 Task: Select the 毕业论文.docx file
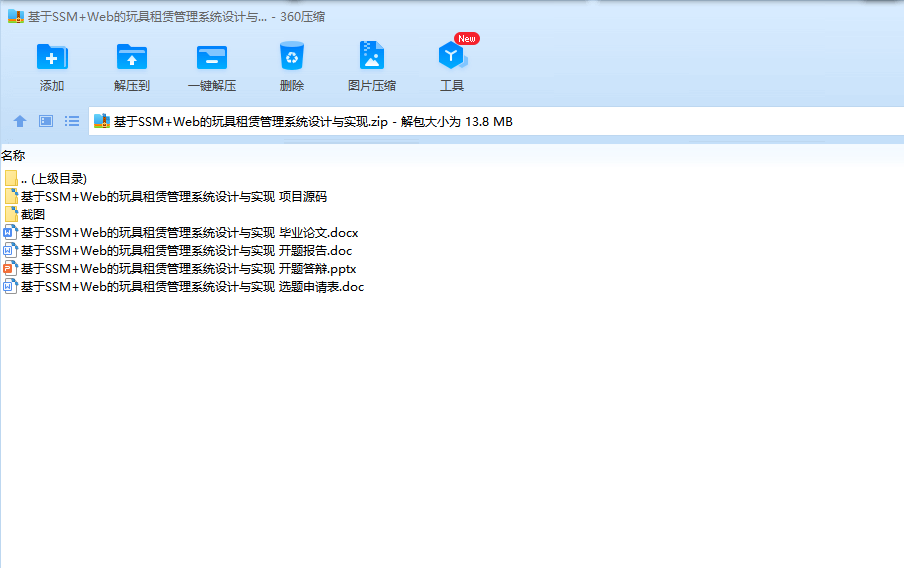coord(181,232)
